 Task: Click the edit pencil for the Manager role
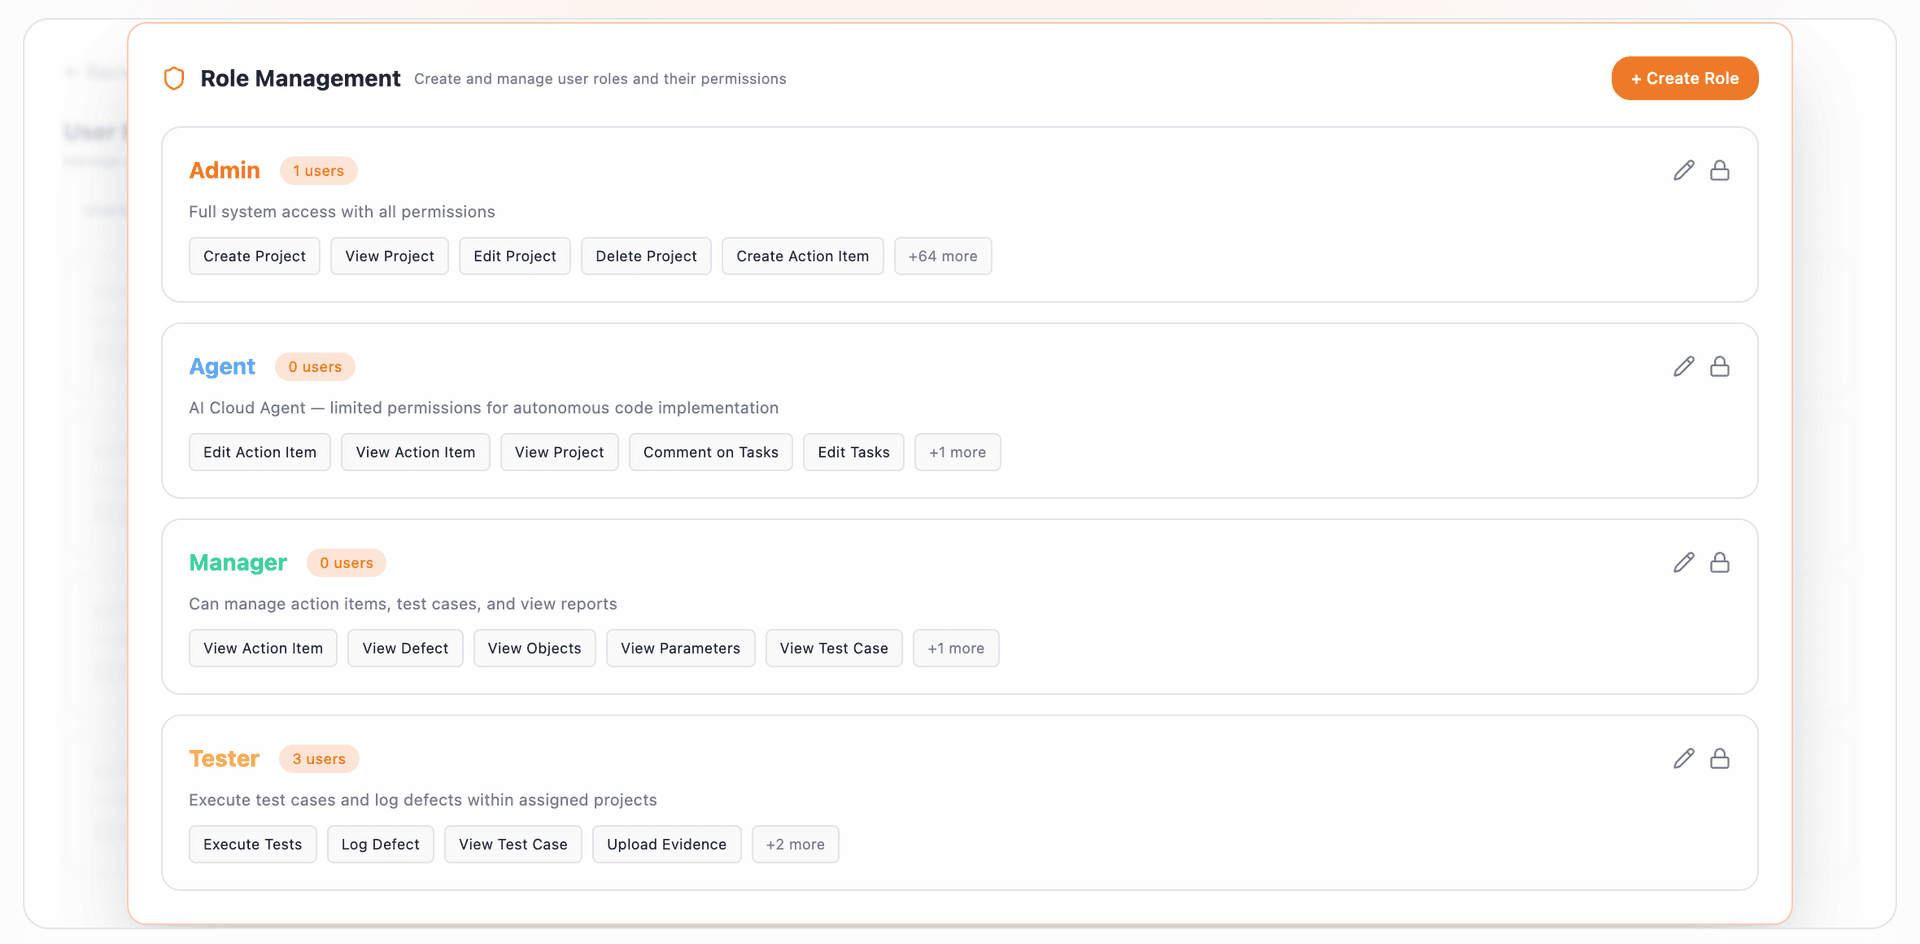tap(1684, 562)
